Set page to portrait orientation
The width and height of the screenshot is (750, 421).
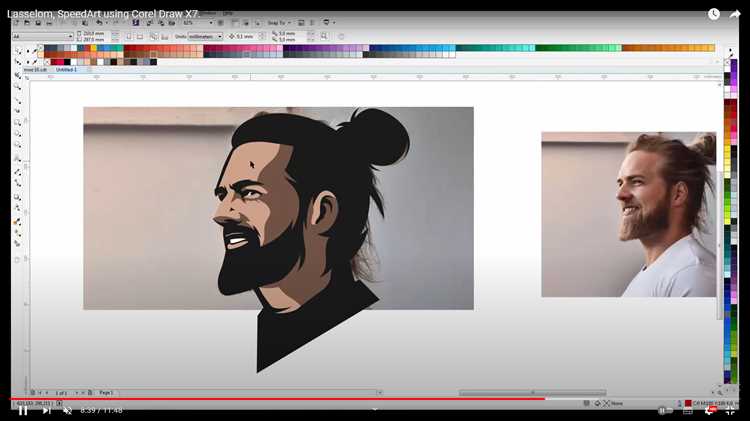tap(129, 36)
